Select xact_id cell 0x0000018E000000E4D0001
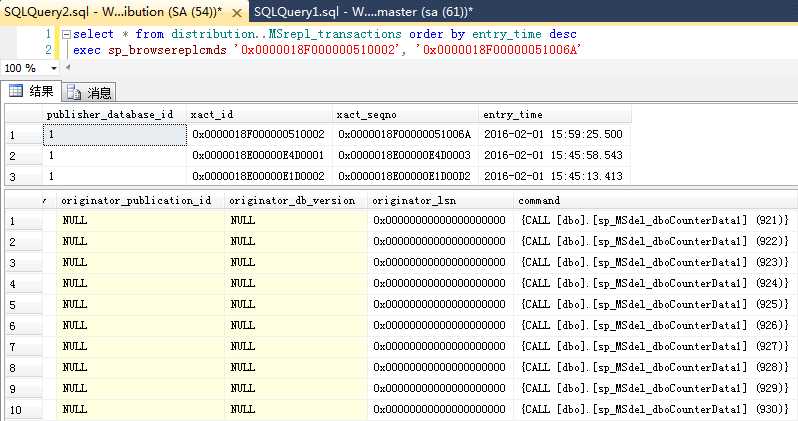The image size is (798, 421). [260, 155]
